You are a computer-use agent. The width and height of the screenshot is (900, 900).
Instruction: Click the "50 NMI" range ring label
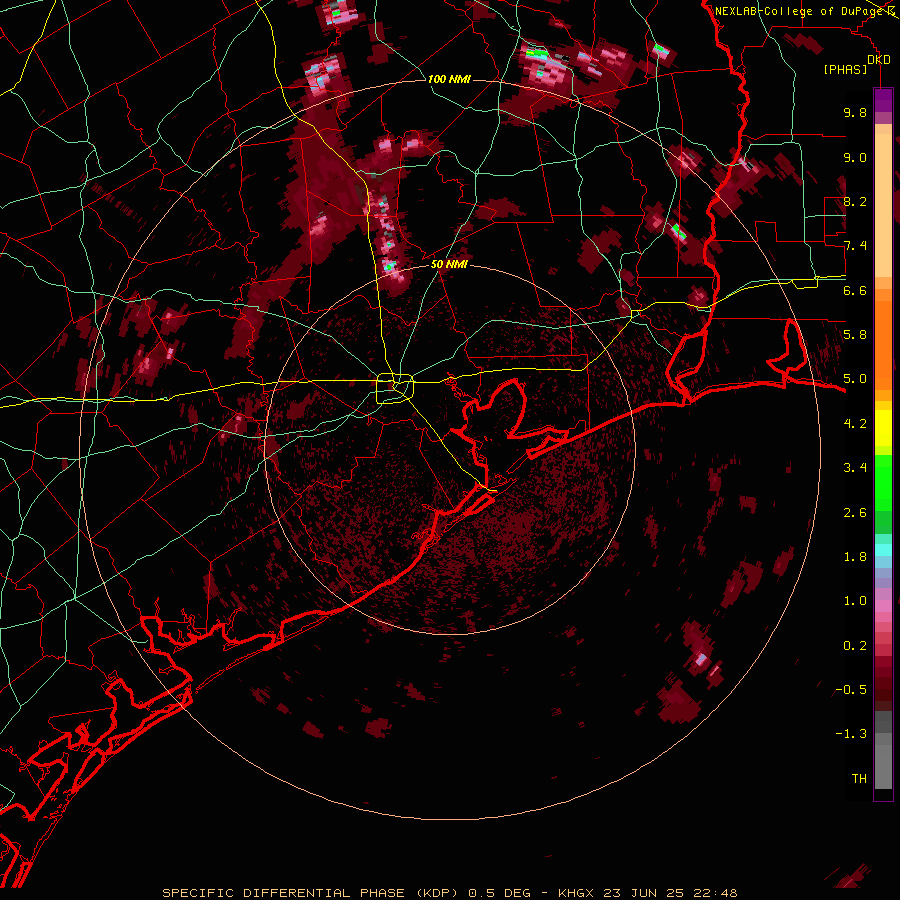click(x=449, y=265)
